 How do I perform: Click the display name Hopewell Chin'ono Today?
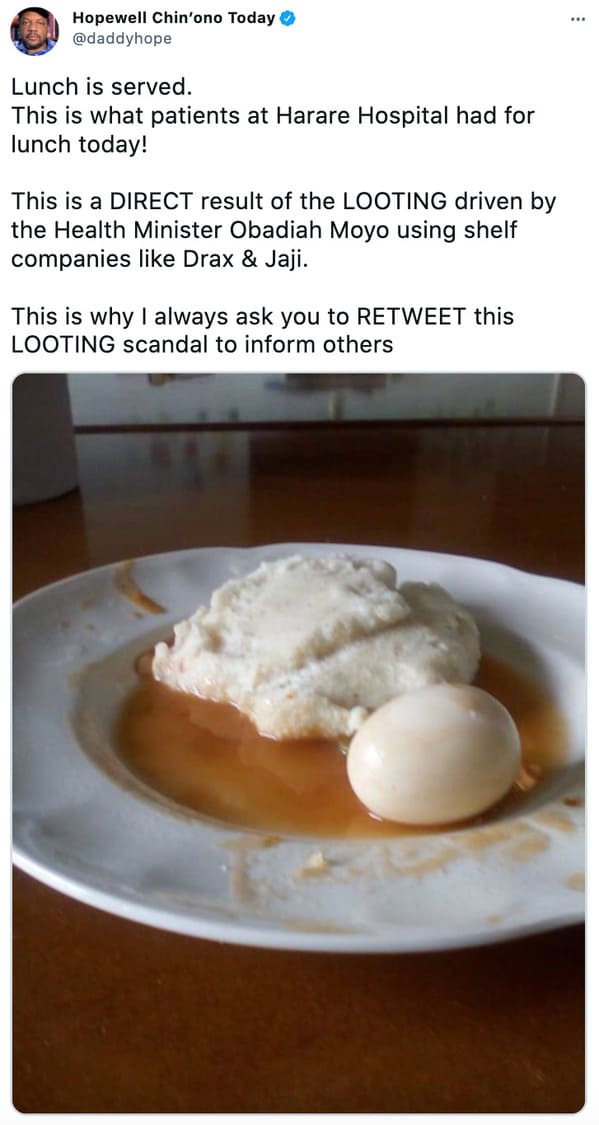point(174,19)
